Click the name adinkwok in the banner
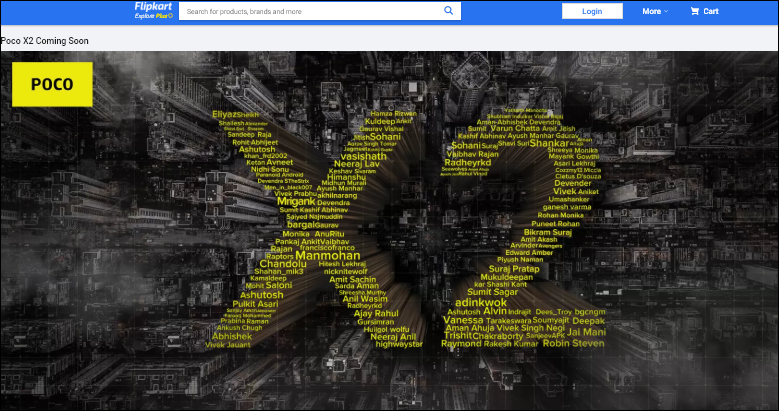Screen dimensions: 779x411 pyautogui.click(x=481, y=301)
